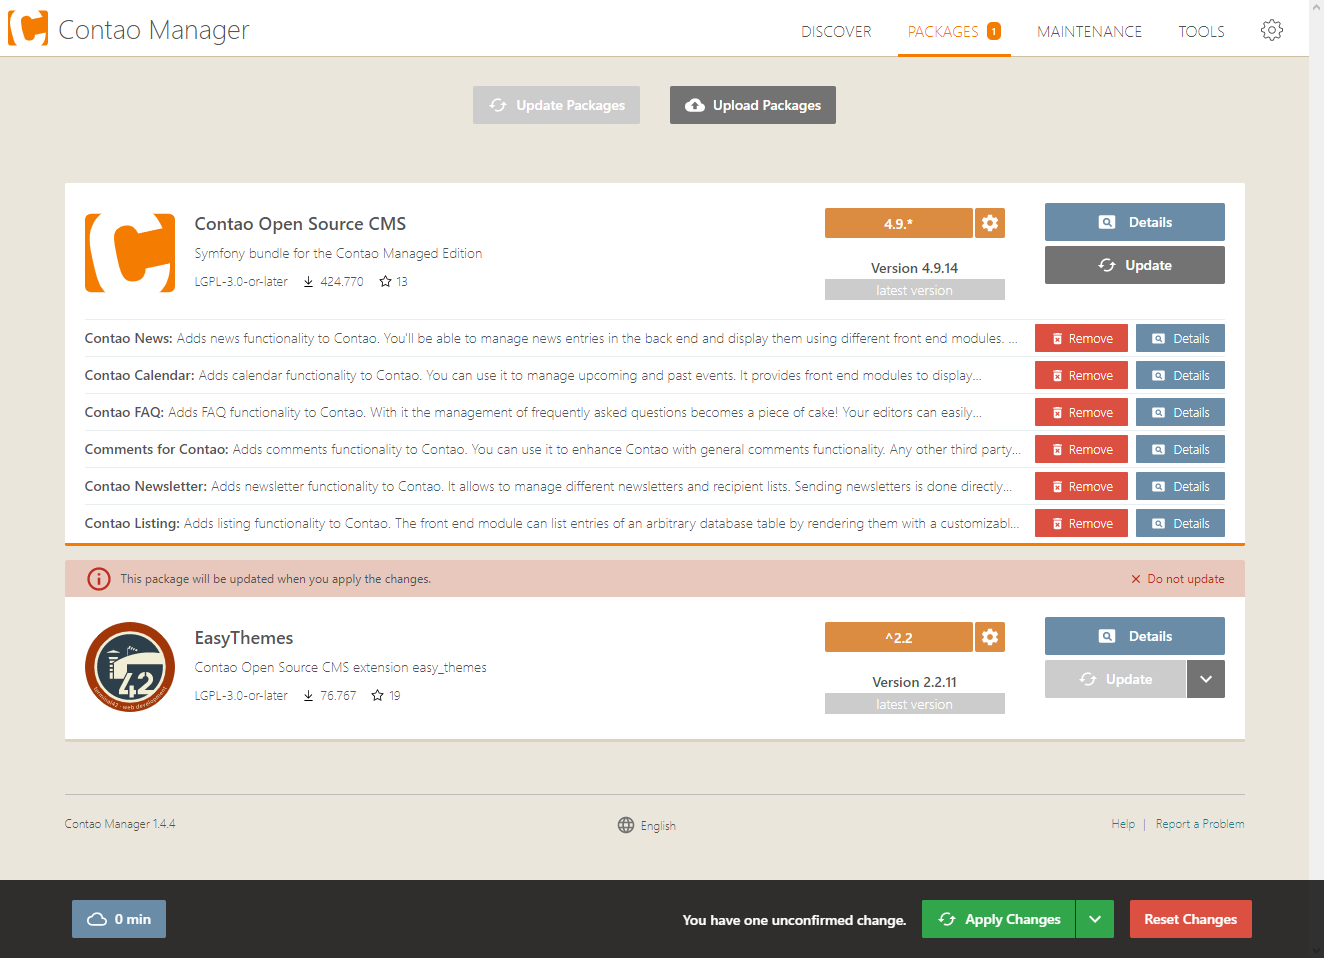
Task: Click the Update Packages button
Action: point(556,105)
